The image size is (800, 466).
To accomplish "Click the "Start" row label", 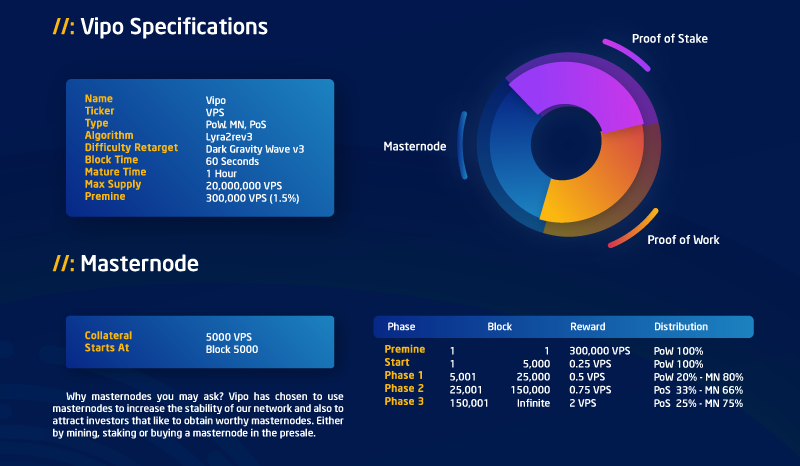I will [x=397, y=362].
